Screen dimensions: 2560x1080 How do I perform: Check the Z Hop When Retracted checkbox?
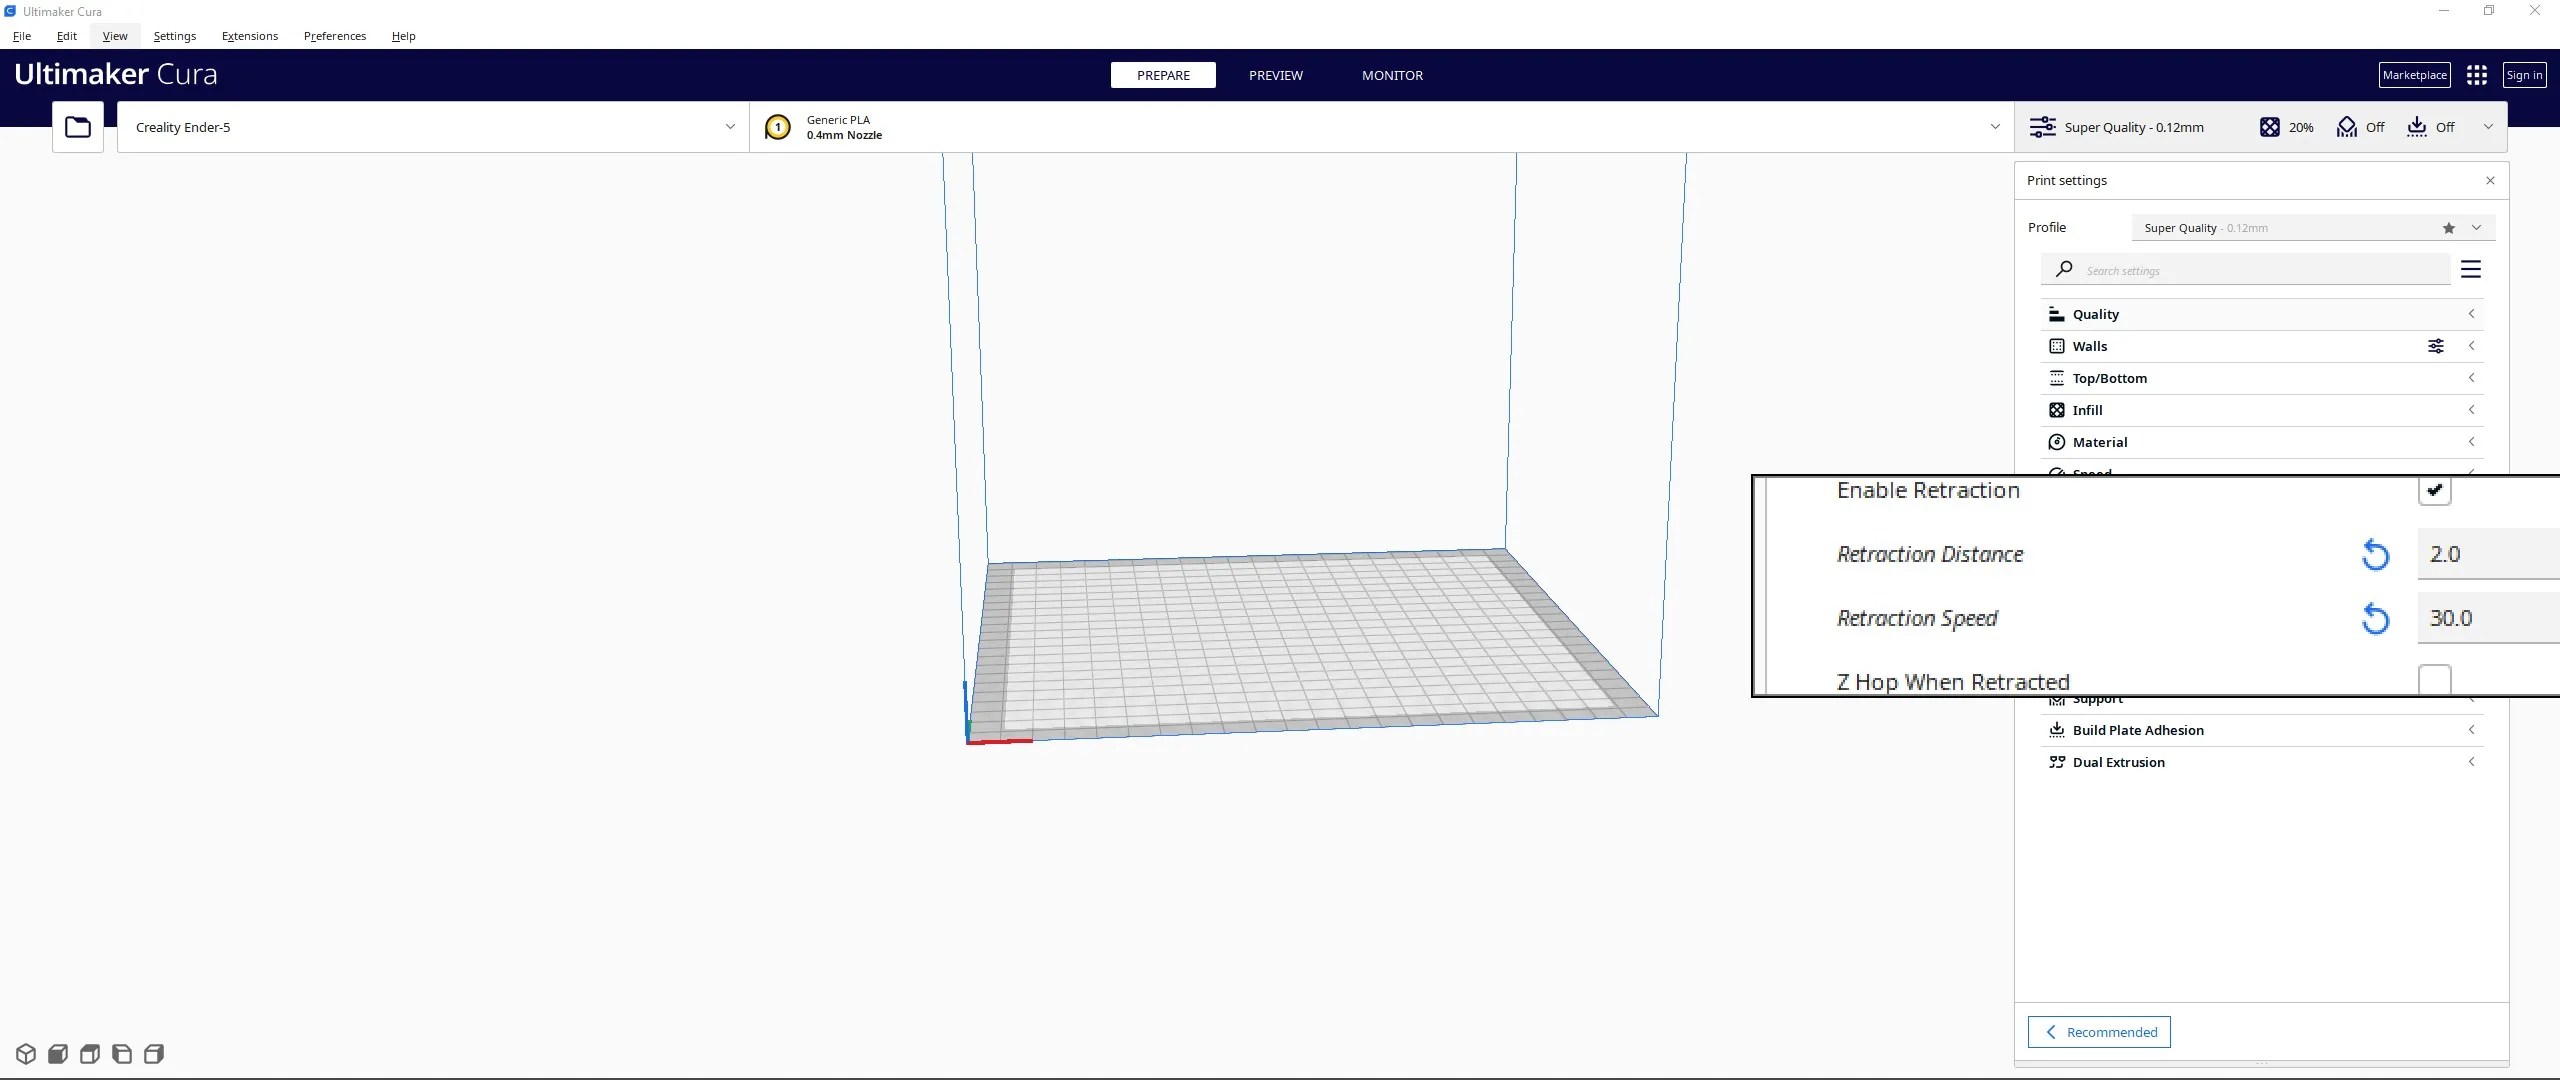pyautogui.click(x=2434, y=680)
